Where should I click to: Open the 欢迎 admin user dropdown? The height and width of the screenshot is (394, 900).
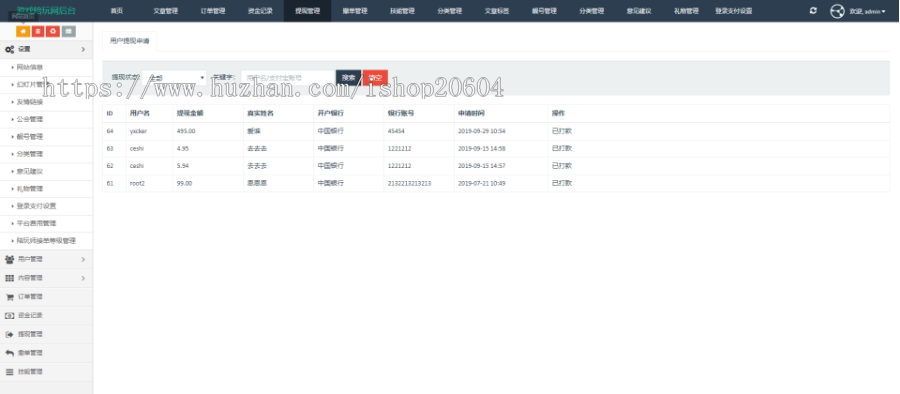coord(867,11)
